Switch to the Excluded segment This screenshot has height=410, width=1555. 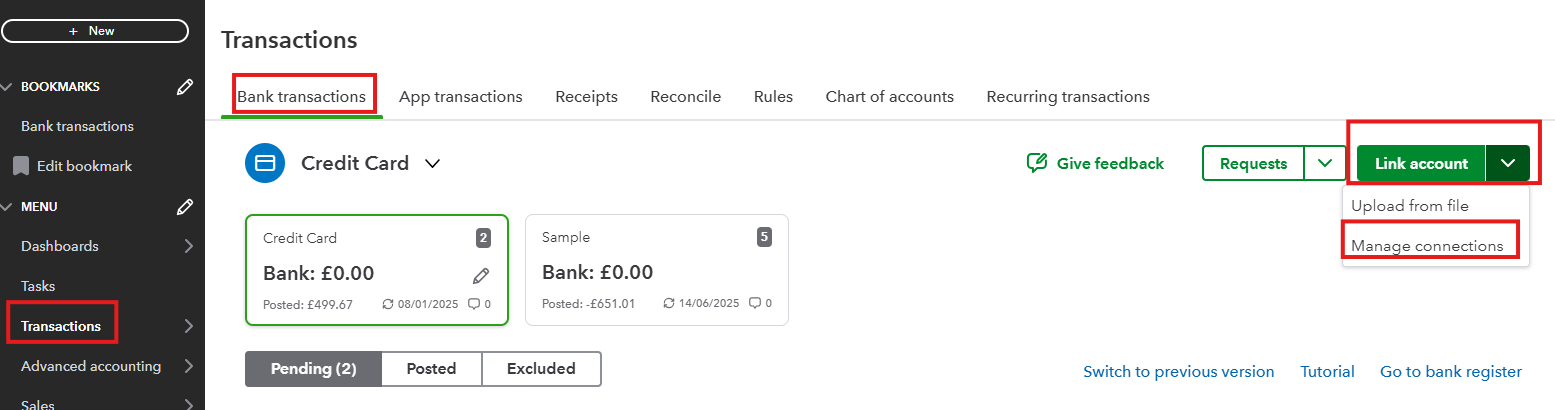[x=541, y=369]
